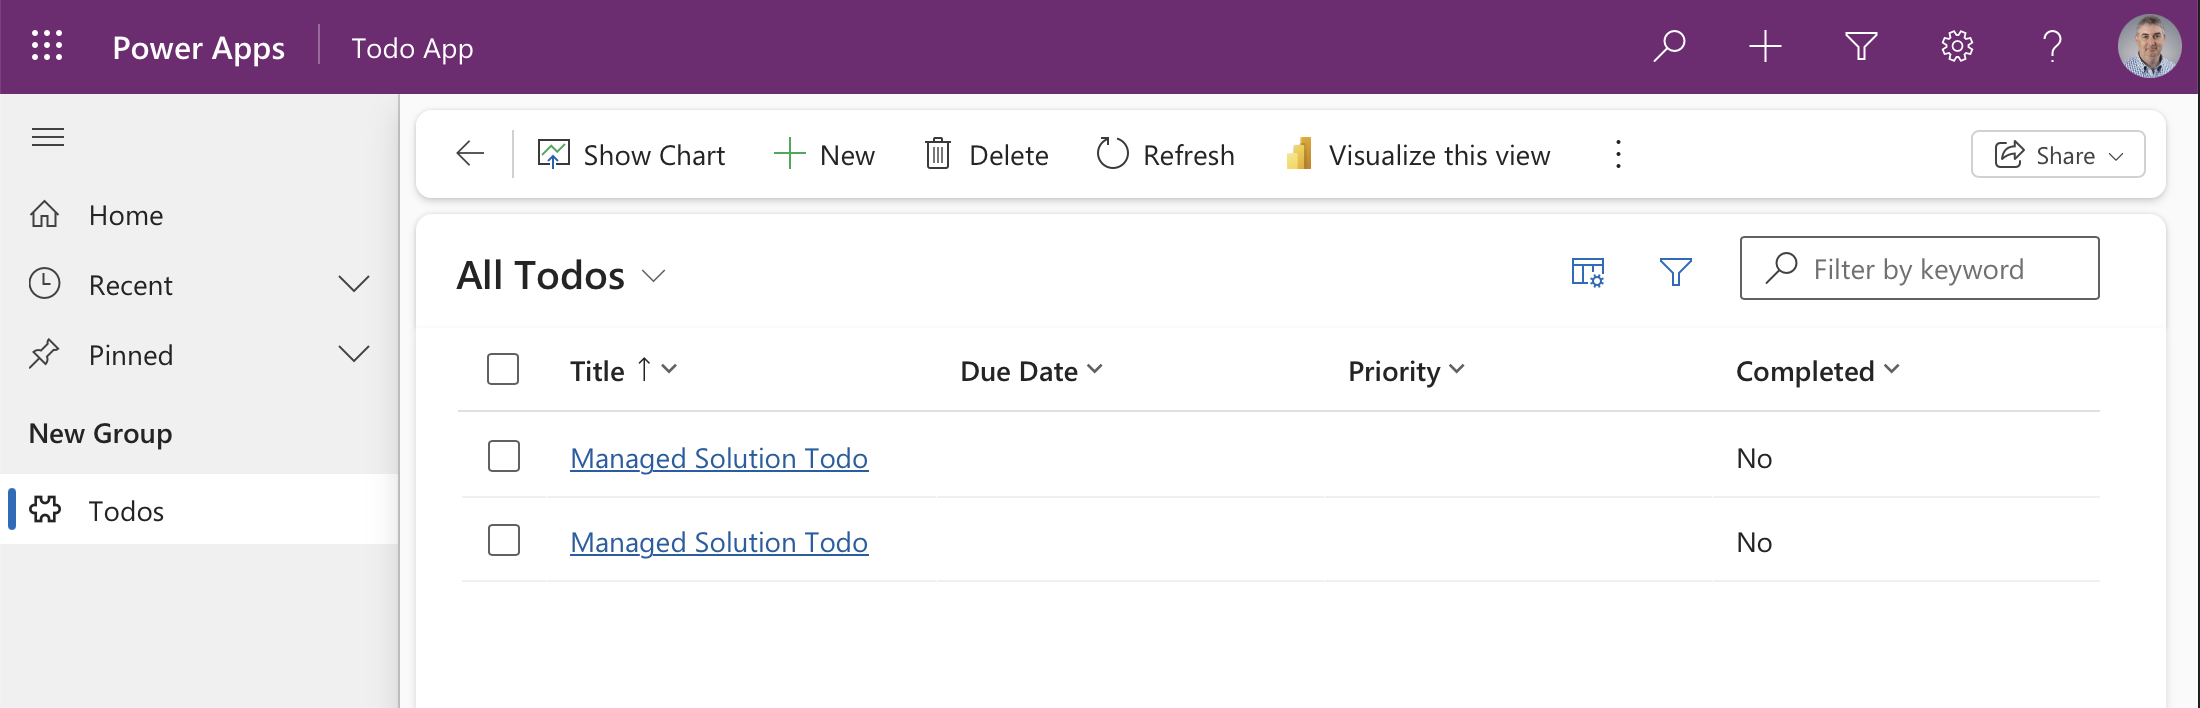The image size is (2200, 708).
Task: Open the Completed column menu
Action: (x=1818, y=371)
